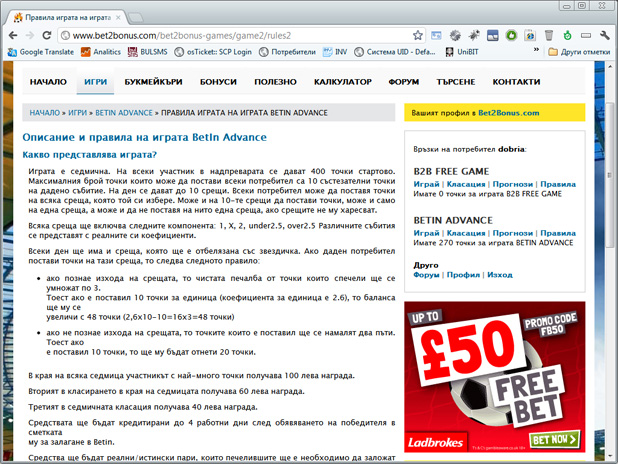Viewport: 618px width, 464px height.
Task: Click Играй under BETIN ADVANCE
Action: click(426, 233)
